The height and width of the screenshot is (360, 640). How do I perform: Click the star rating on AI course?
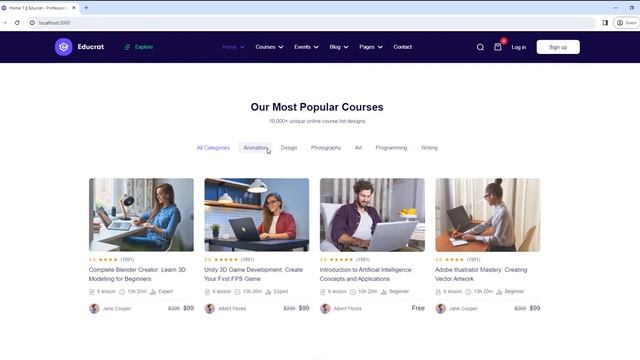coord(341,260)
